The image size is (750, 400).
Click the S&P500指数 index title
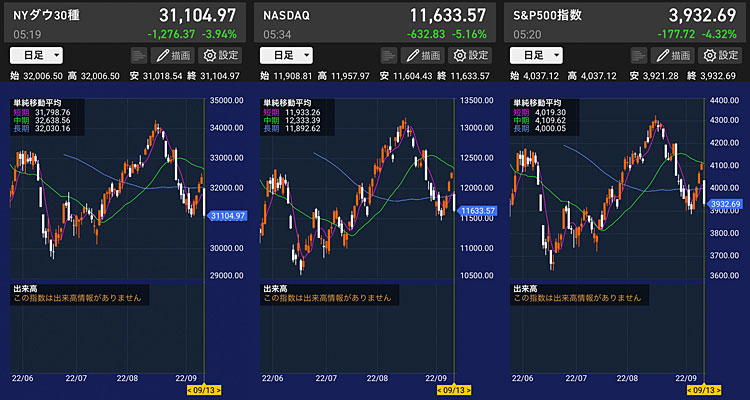548,15
